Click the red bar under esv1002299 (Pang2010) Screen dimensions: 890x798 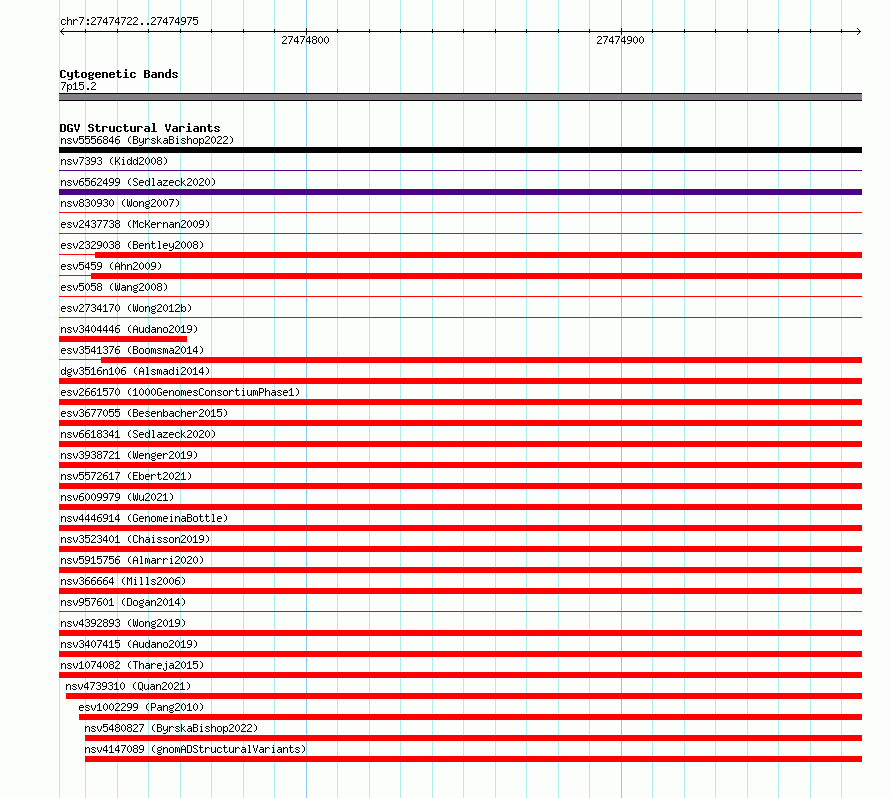coord(471,717)
